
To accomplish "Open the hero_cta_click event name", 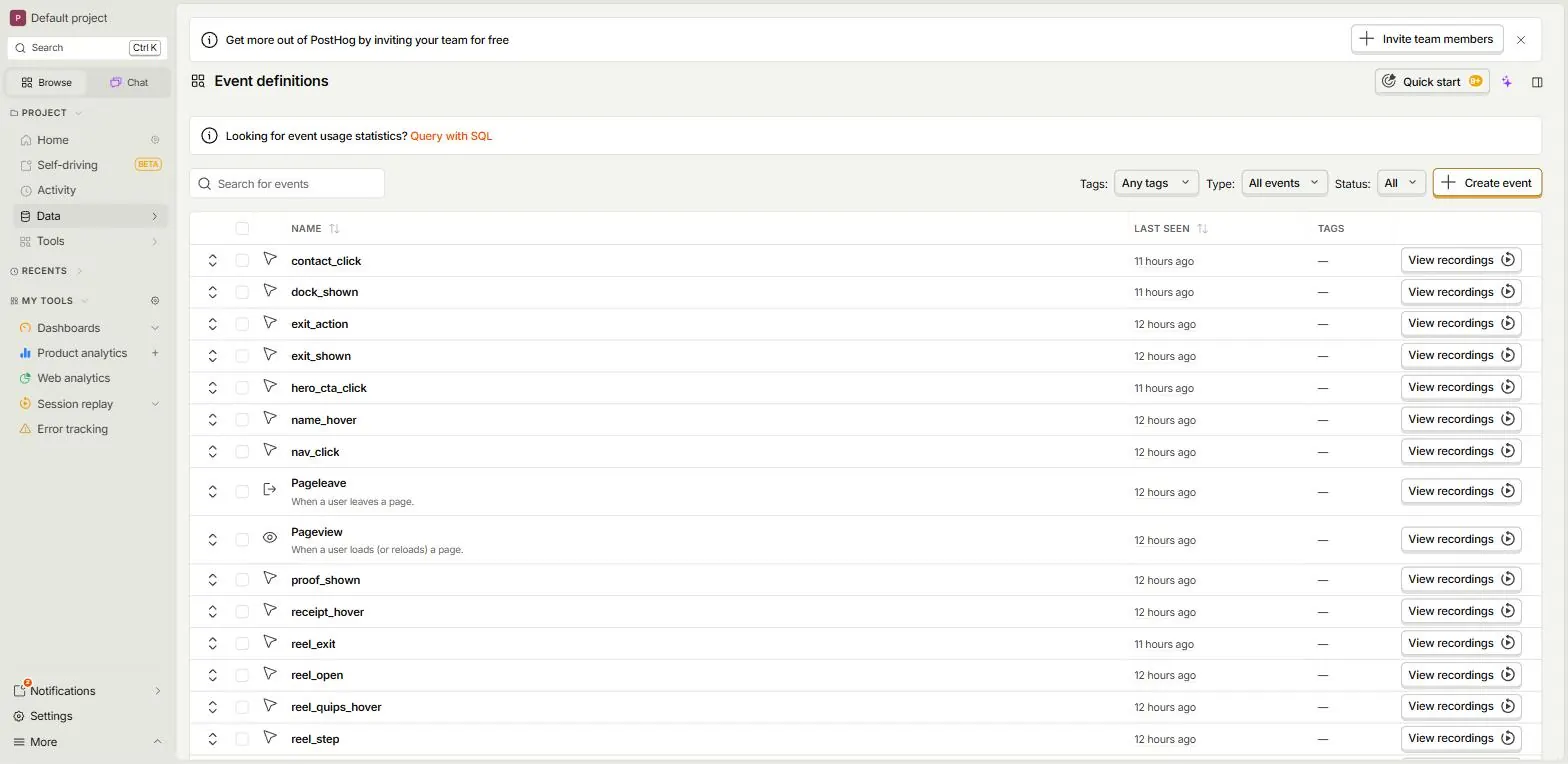I will tap(329, 388).
